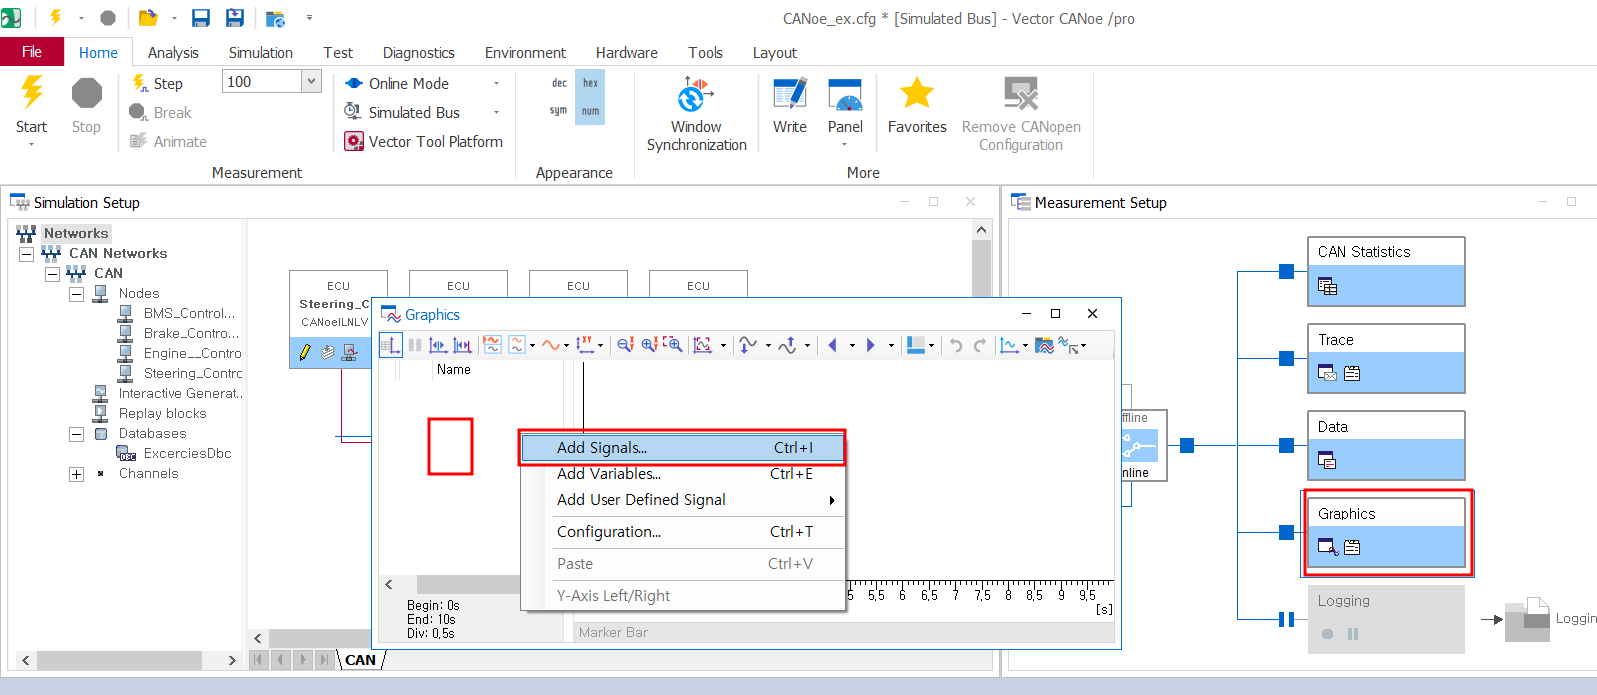Click the tree pane horizontal scrollbar right arrow
This screenshot has width=1597, height=695.
pos(232,661)
